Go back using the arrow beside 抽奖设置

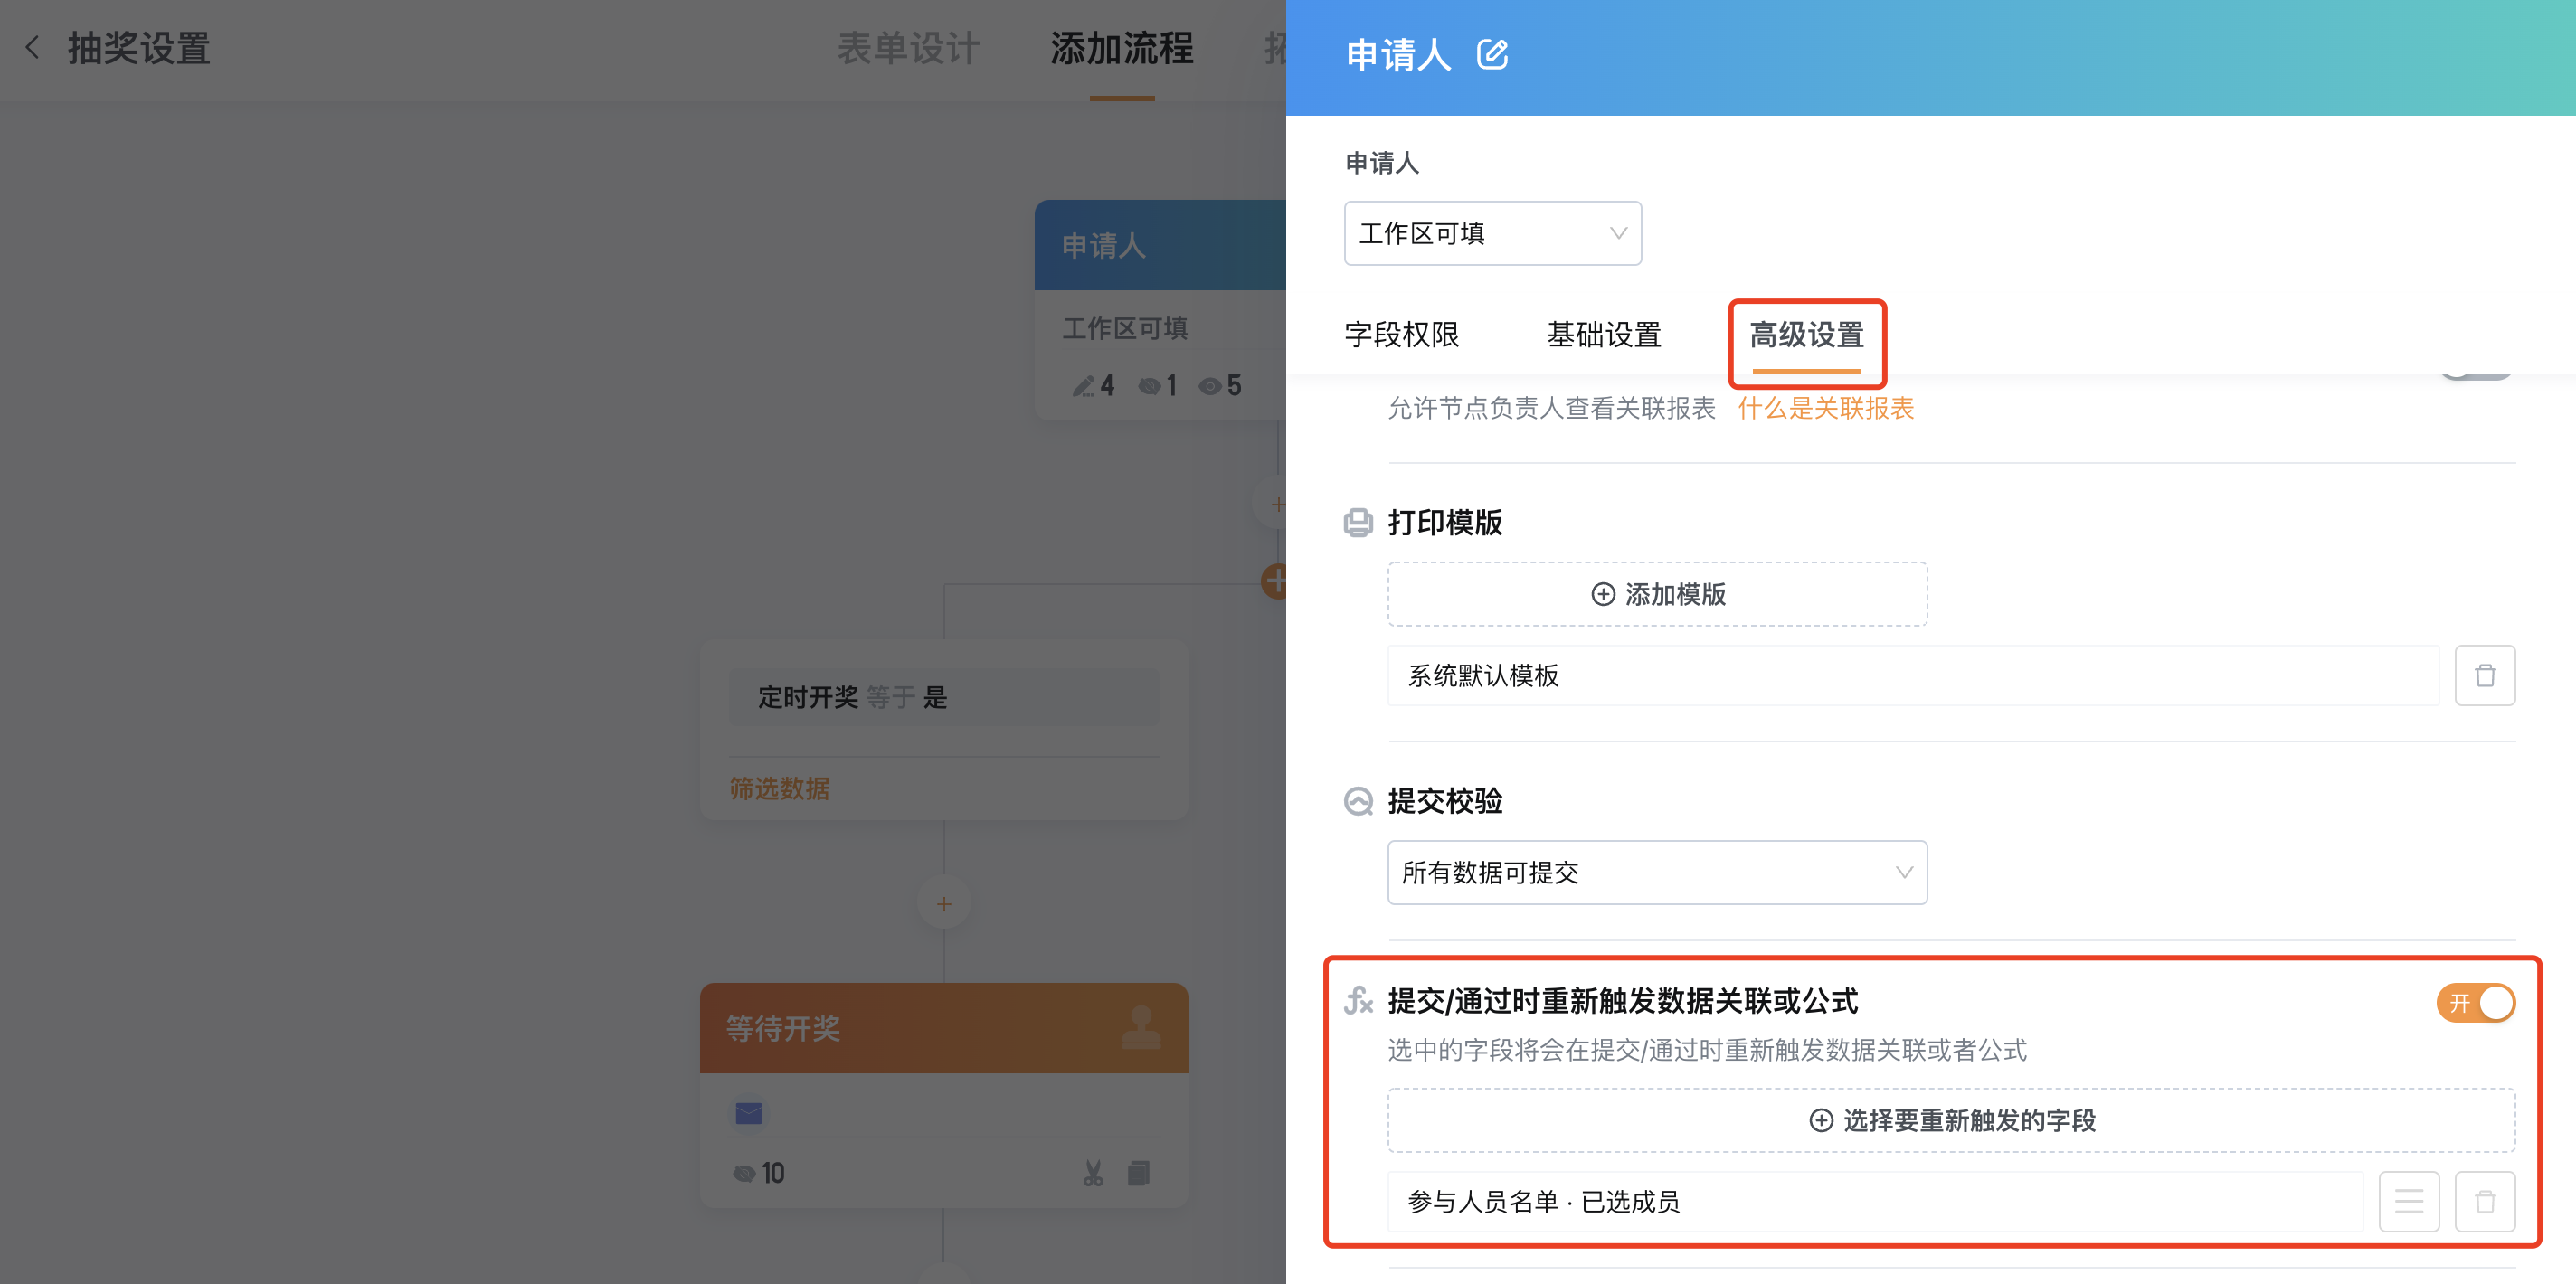click(32, 47)
